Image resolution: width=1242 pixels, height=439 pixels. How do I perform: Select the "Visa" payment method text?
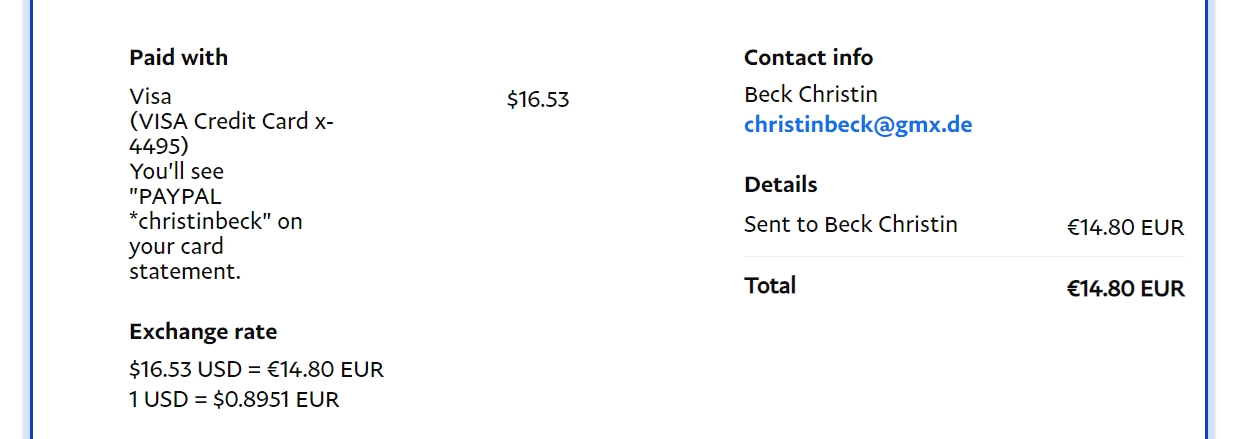coord(150,97)
